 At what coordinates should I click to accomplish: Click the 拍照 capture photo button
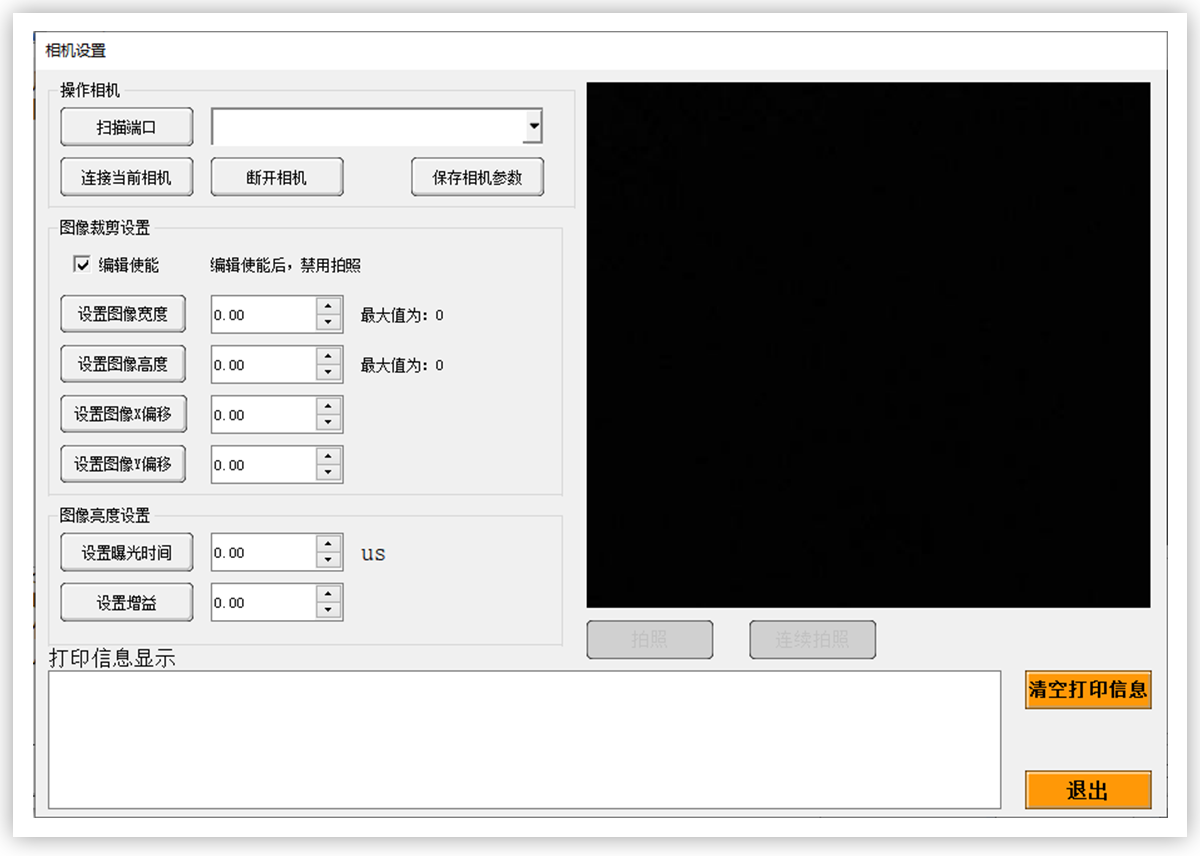650,639
